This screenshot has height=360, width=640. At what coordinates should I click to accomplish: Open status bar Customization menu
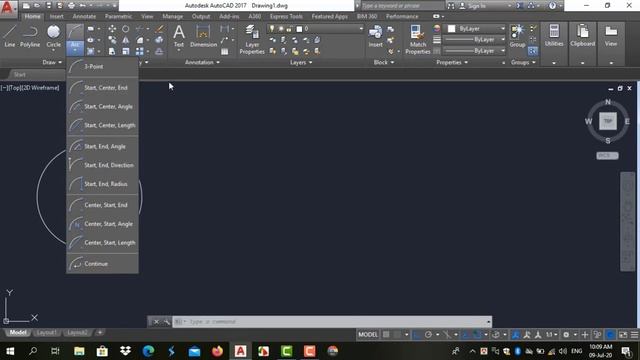634,335
